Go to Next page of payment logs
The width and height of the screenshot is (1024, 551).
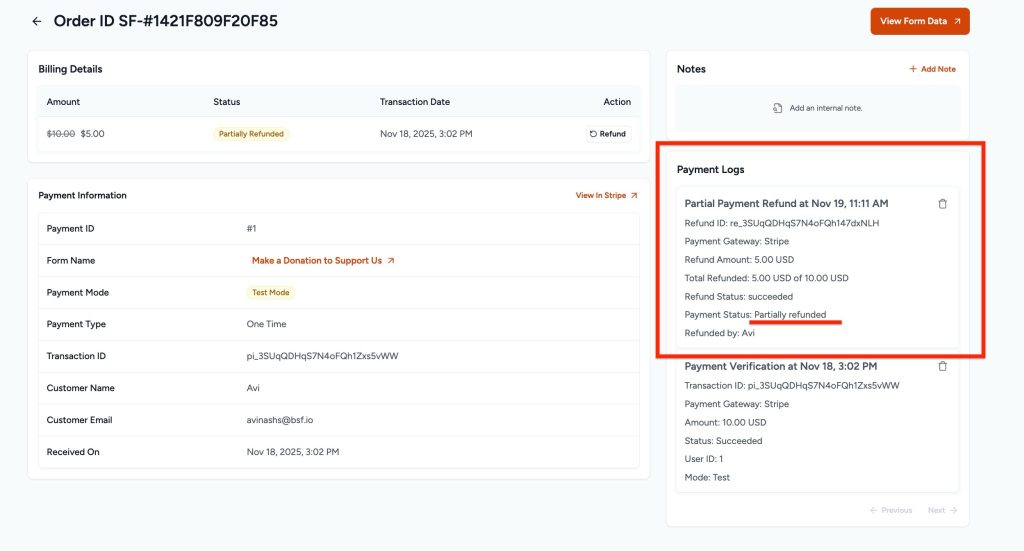[x=942, y=510]
